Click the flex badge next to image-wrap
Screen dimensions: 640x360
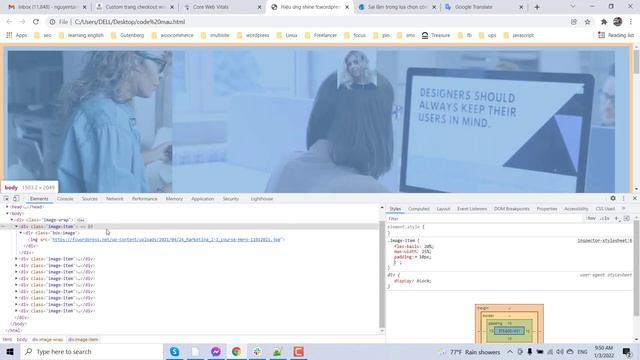pos(80,220)
